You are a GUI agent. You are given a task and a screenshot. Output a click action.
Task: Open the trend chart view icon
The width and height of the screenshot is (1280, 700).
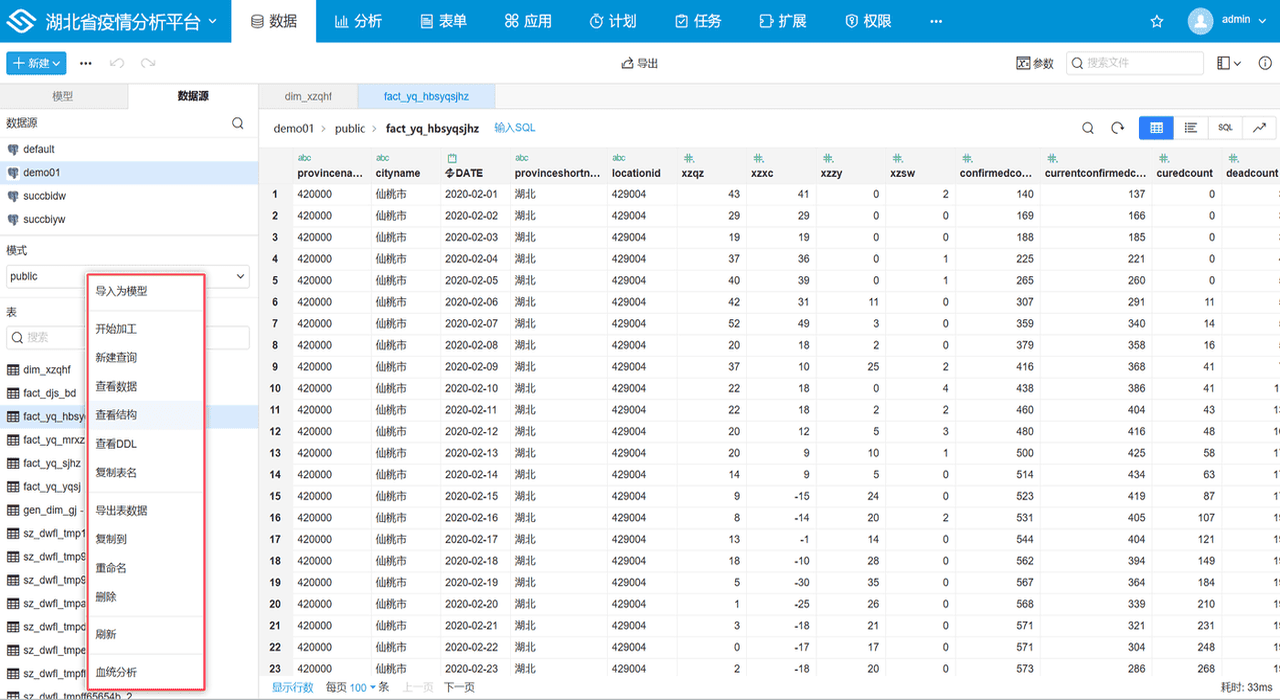pos(1259,128)
